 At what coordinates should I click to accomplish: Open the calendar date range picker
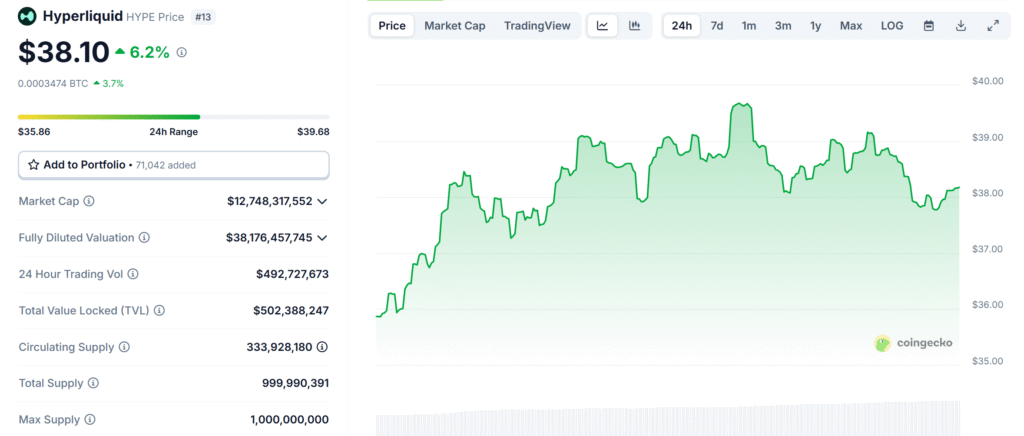(x=928, y=26)
